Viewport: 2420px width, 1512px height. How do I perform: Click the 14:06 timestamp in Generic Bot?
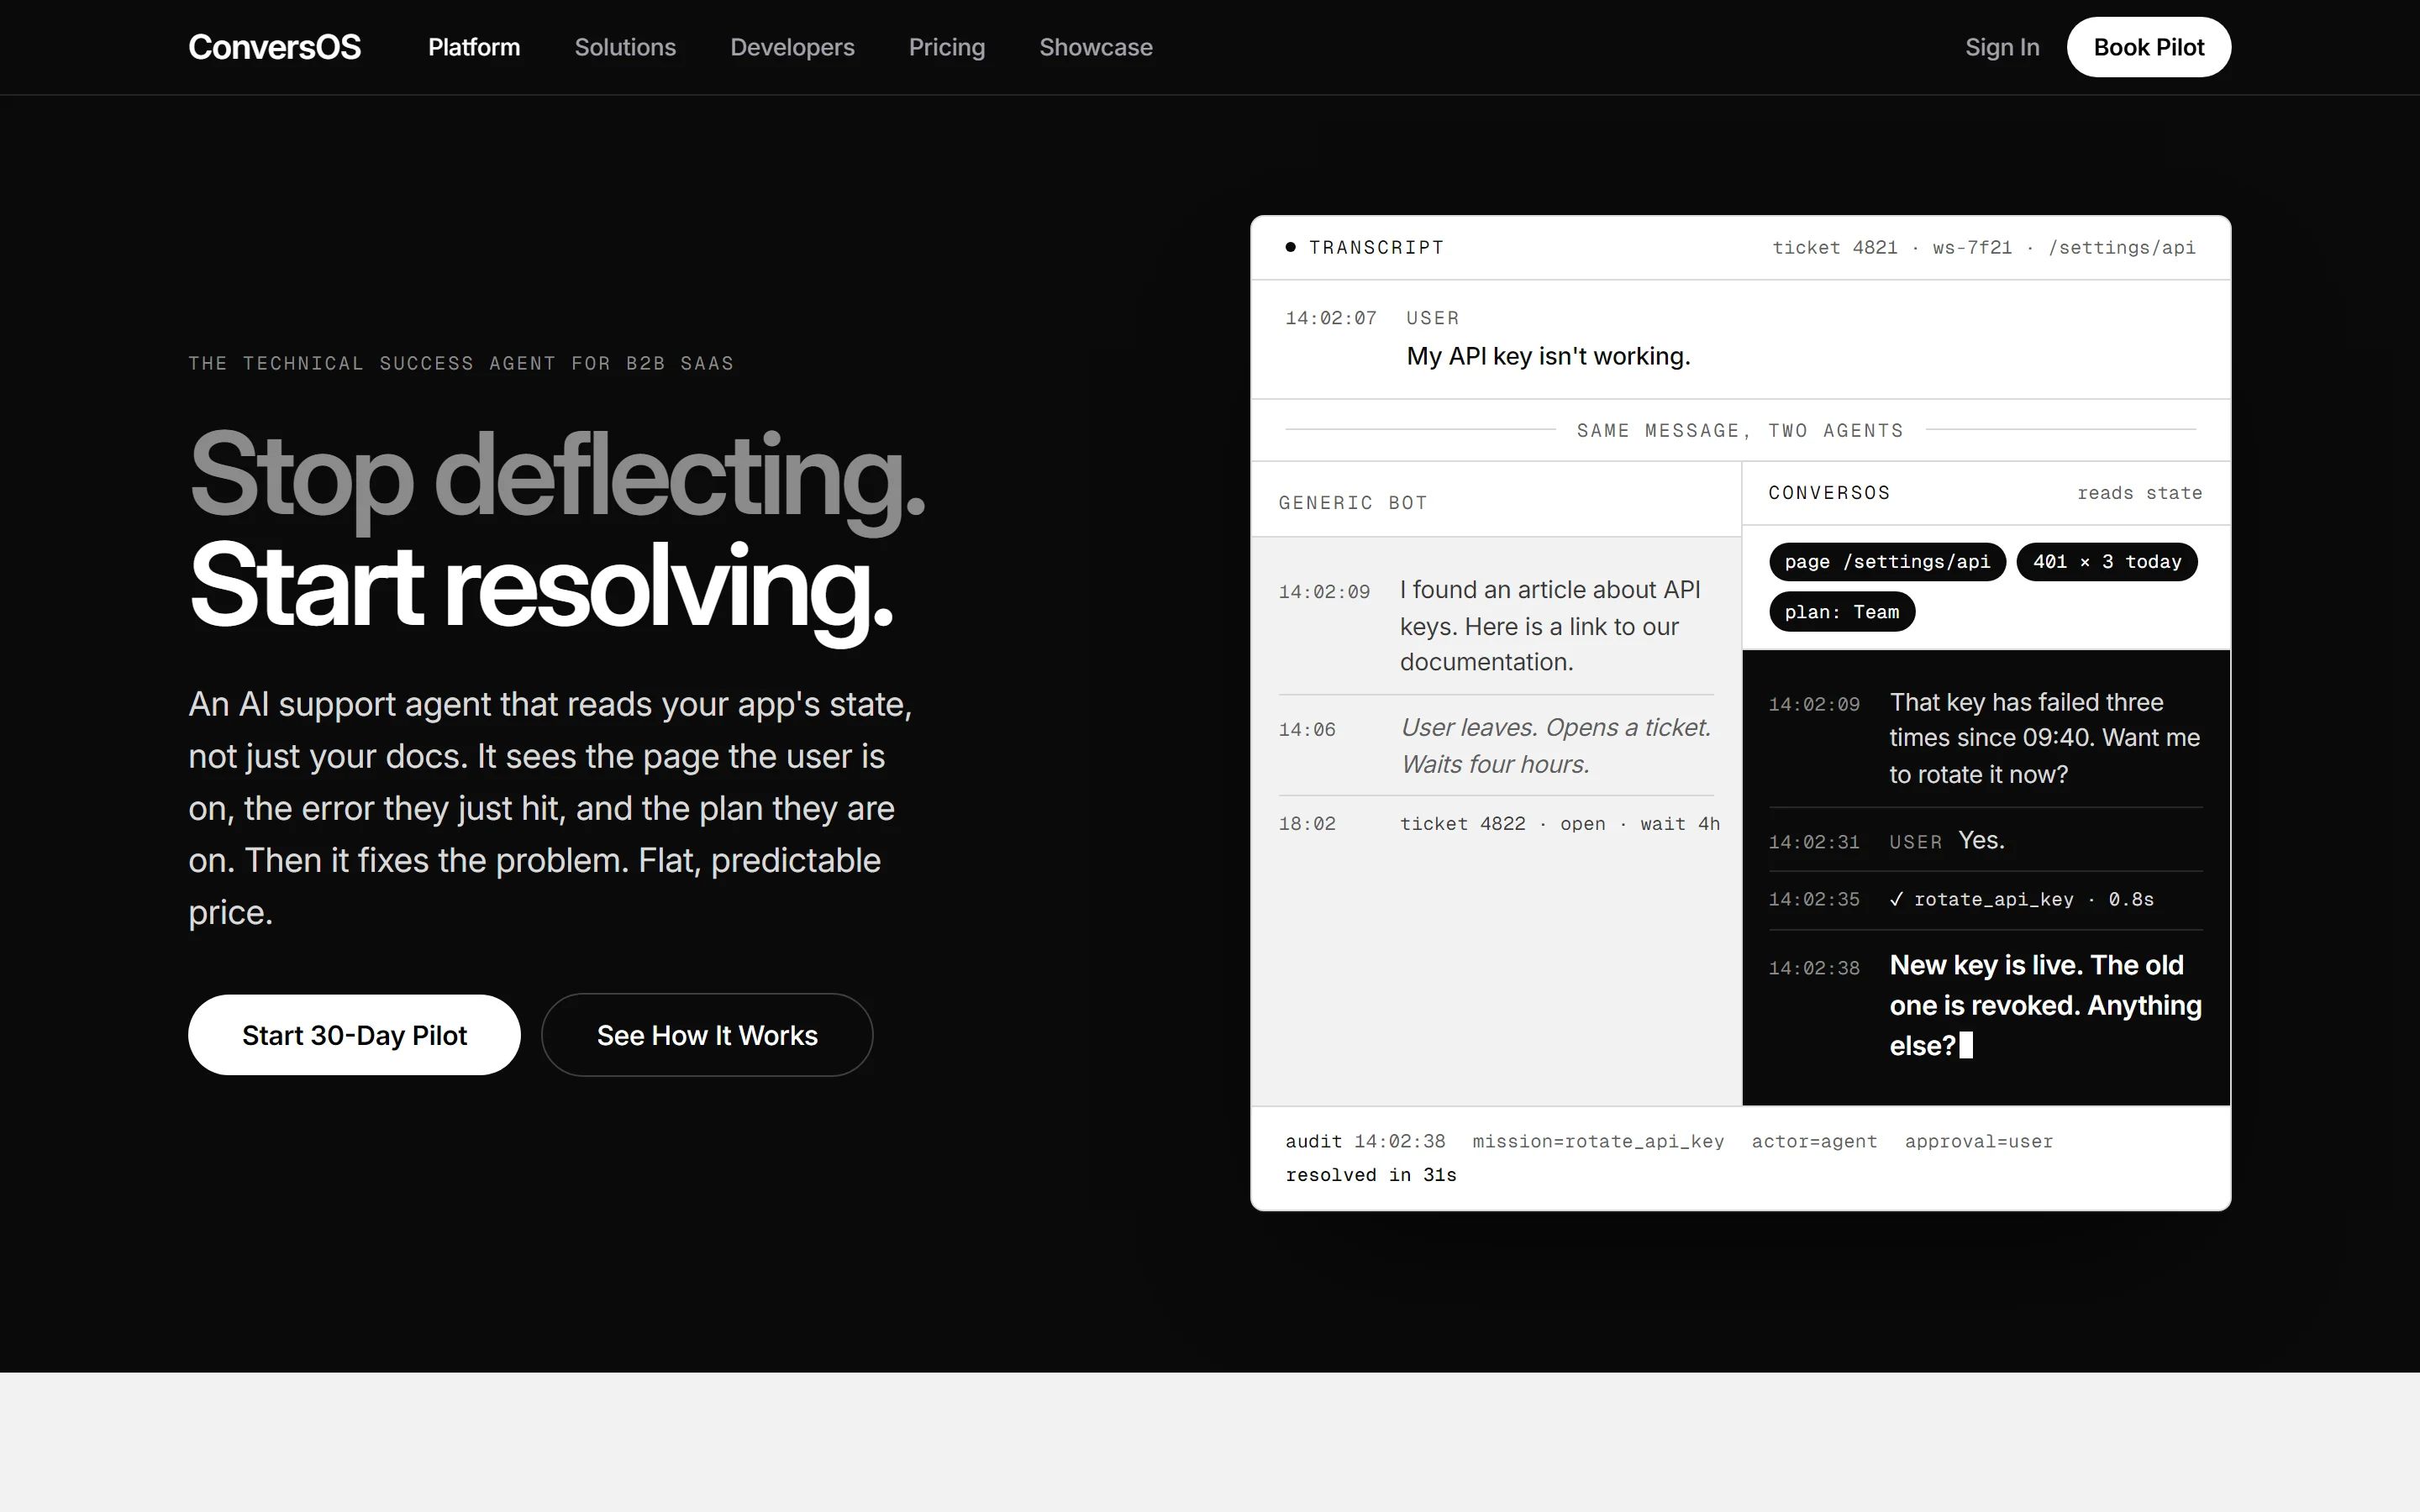(1307, 730)
